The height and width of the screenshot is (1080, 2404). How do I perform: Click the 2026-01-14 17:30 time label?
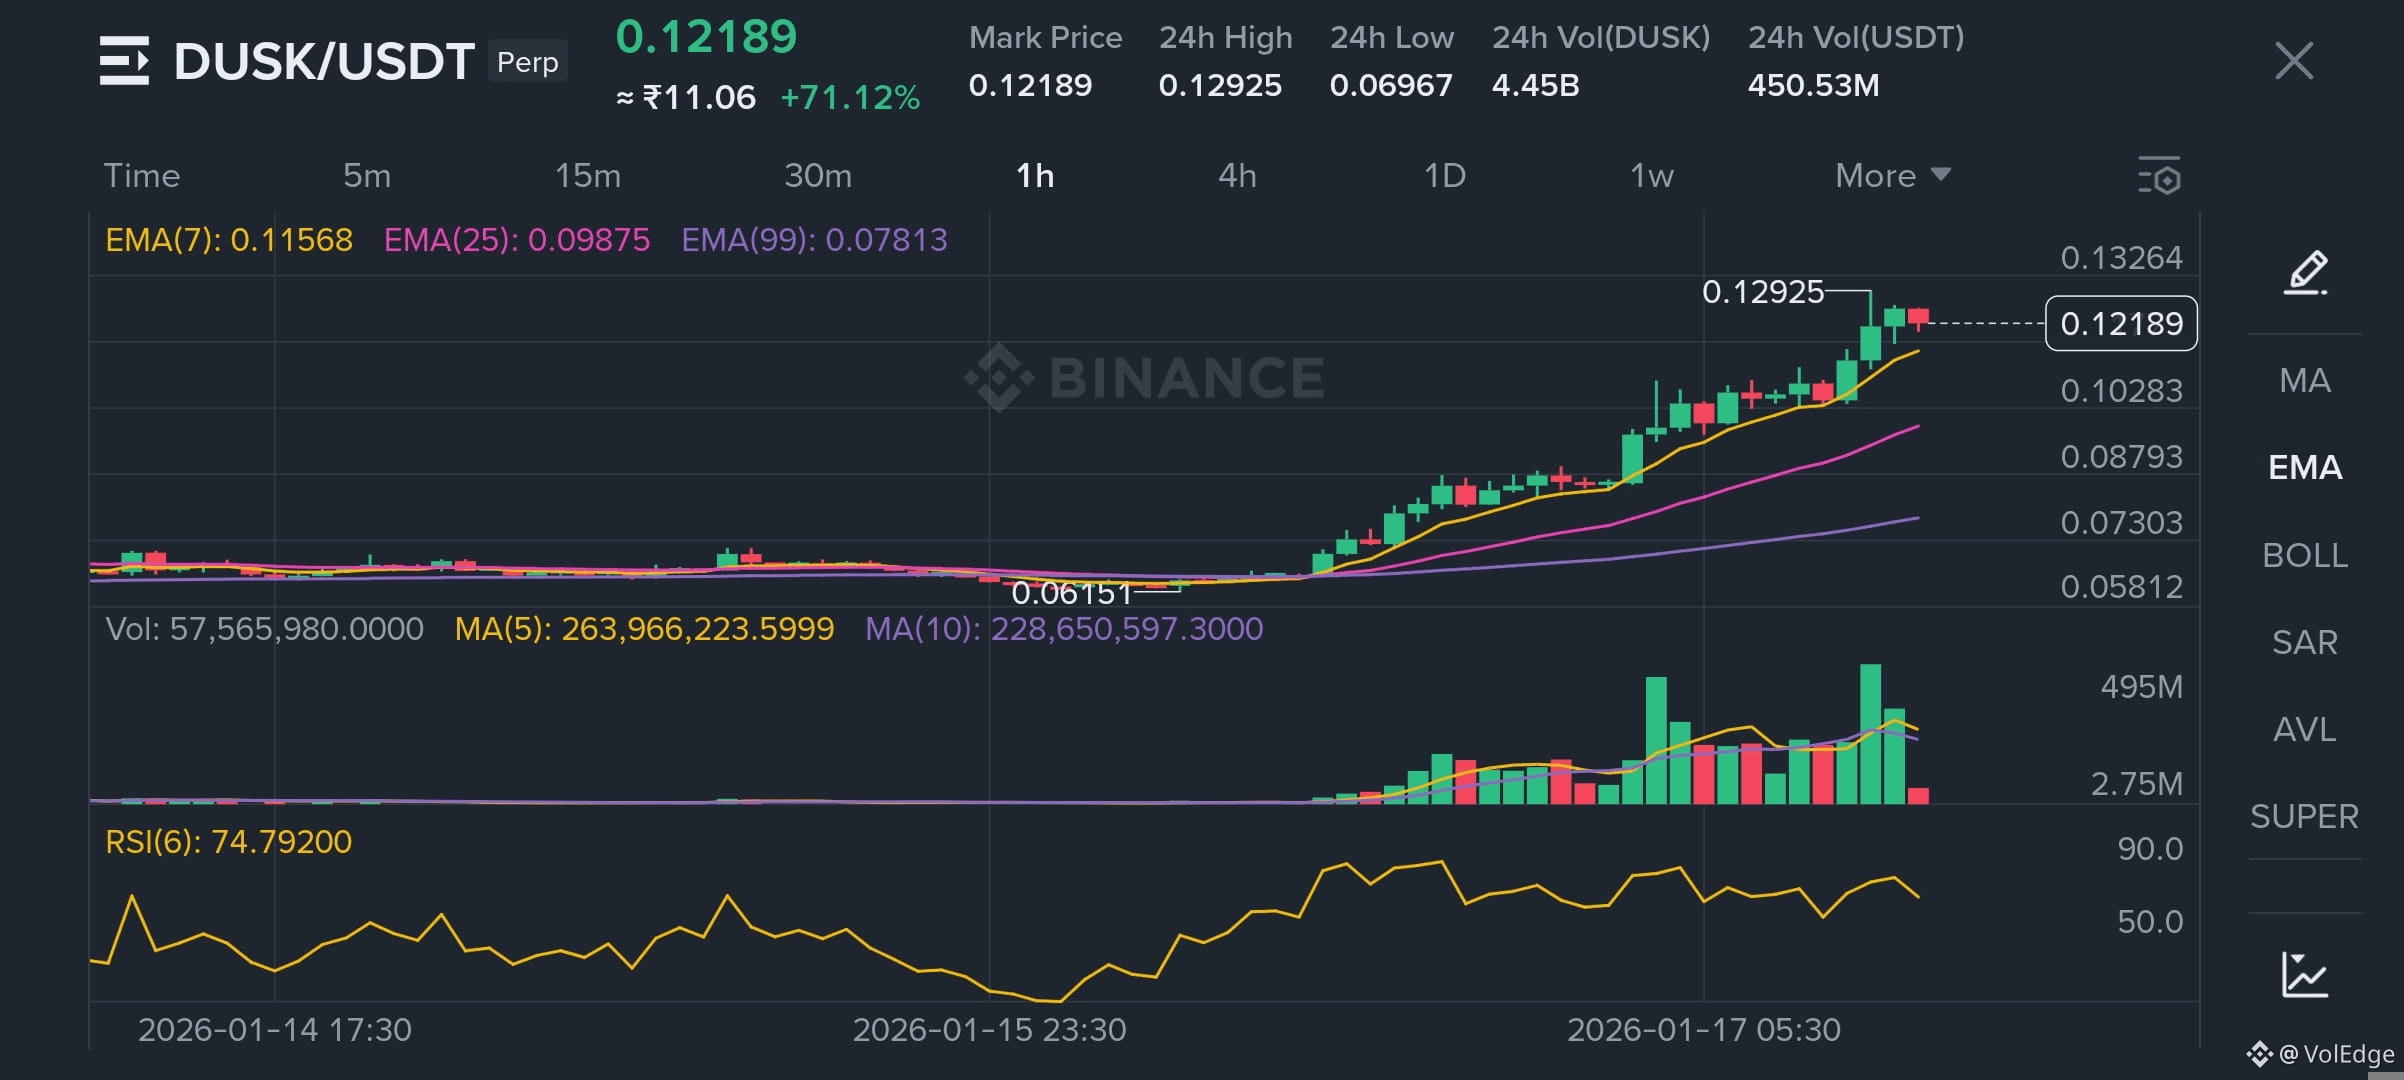[x=275, y=1030]
